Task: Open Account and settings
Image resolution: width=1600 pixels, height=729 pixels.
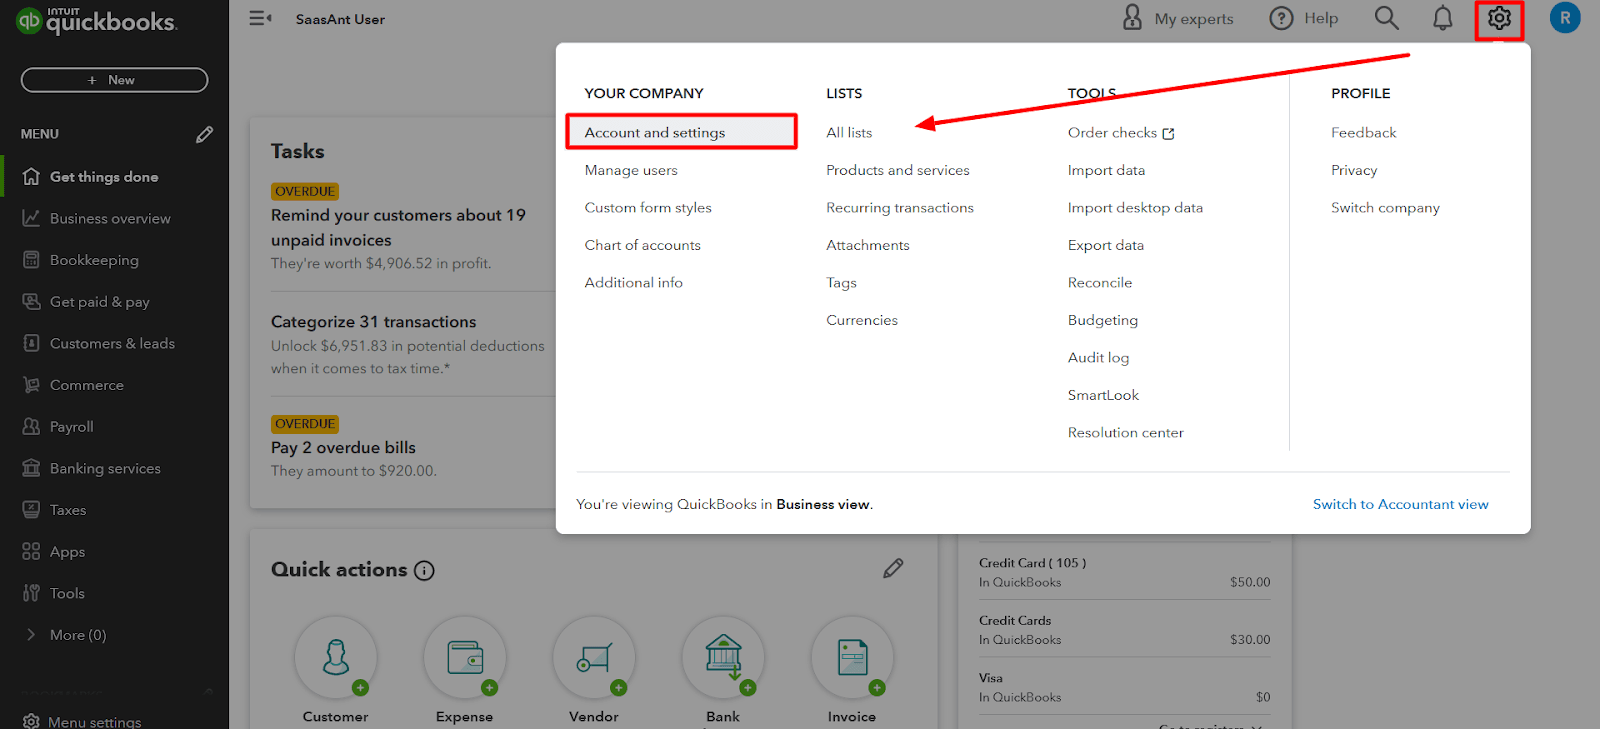Action: tap(655, 132)
